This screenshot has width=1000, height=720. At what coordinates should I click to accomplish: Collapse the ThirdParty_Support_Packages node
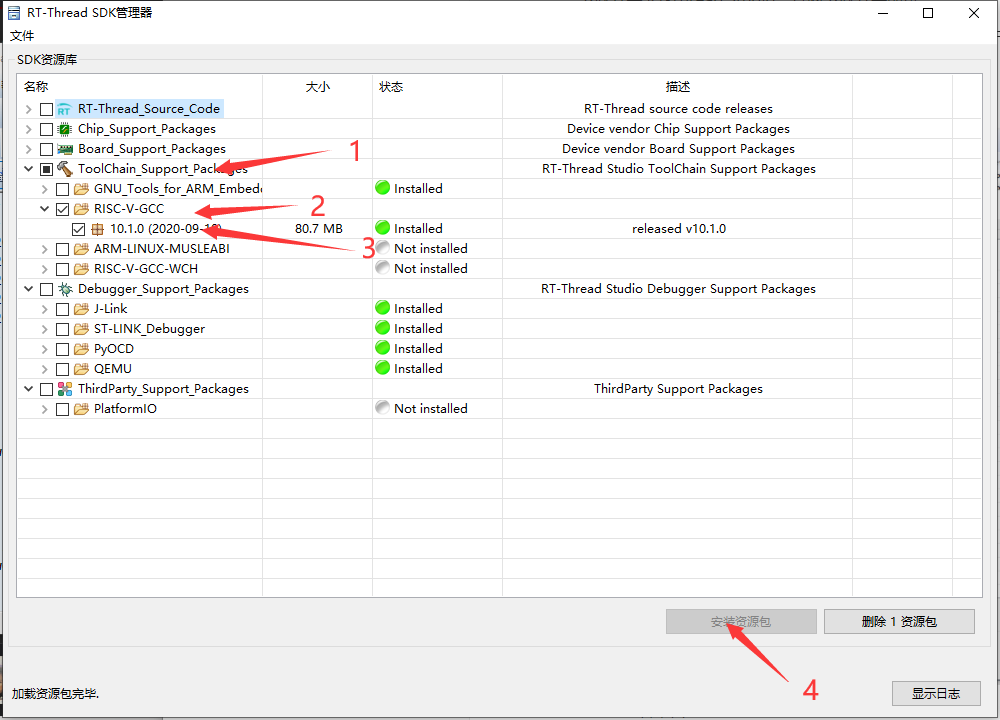29,389
